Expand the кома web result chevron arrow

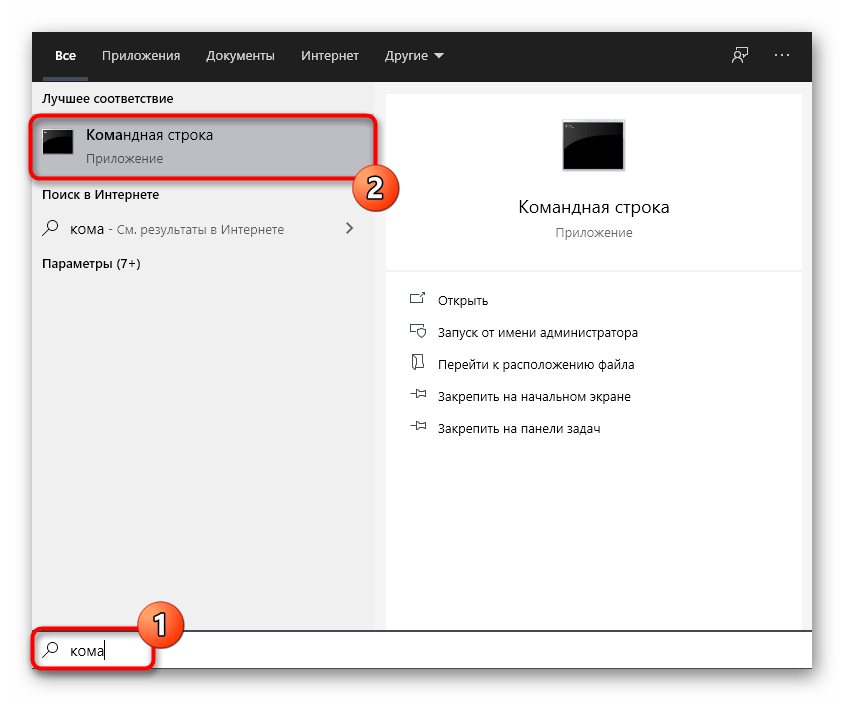(x=349, y=229)
